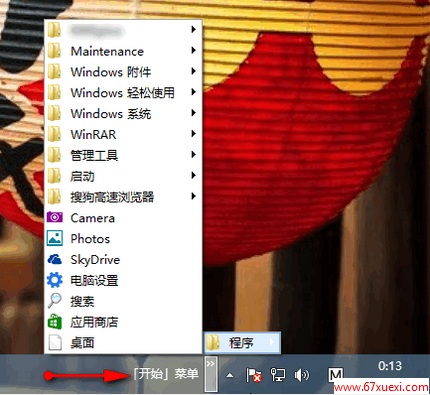Image resolution: width=430 pixels, height=395 pixels.
Task: Expand the Maintenance submenu arrow
Action: click(193, 51)
